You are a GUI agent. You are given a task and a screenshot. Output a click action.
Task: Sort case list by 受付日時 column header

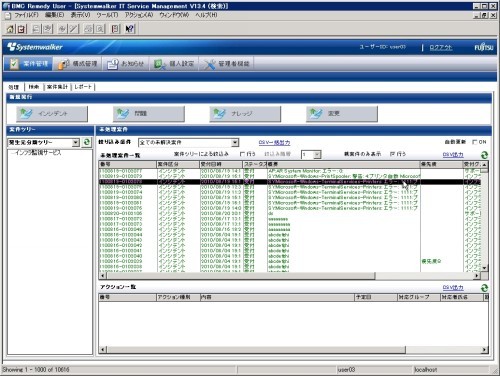[x=221, y=164]
